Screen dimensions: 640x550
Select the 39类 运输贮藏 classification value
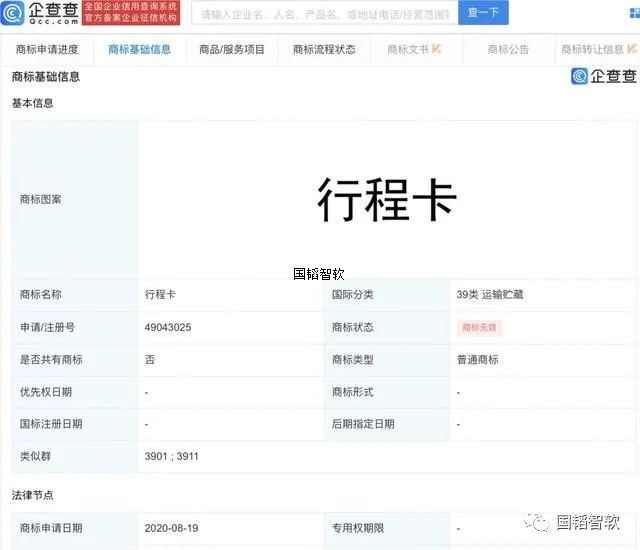click(490, 295)
